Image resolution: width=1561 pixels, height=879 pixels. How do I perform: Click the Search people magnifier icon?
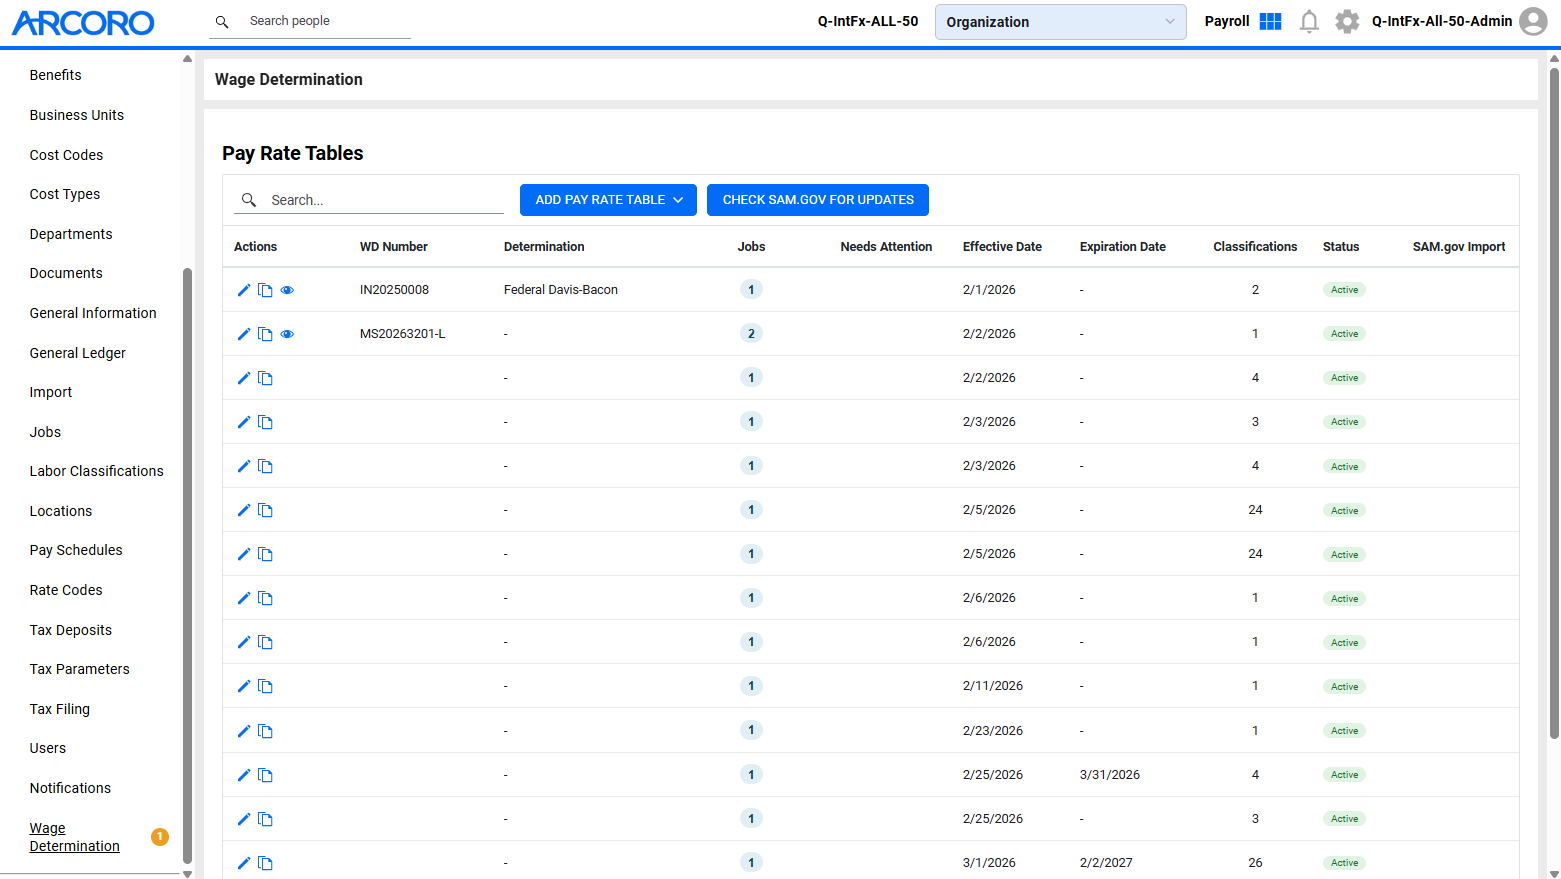point(222,21)
